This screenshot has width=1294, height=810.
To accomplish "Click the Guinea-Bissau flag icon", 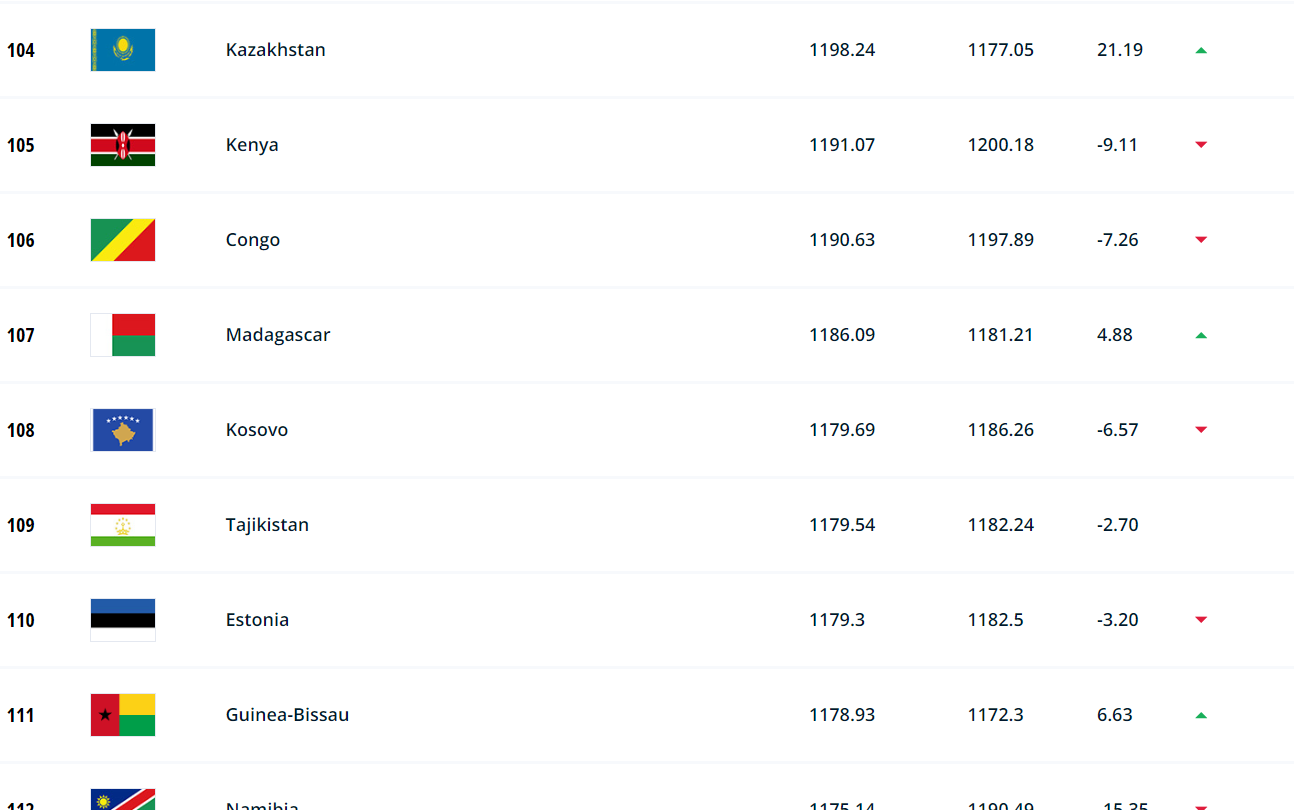I will pos(123,715).
